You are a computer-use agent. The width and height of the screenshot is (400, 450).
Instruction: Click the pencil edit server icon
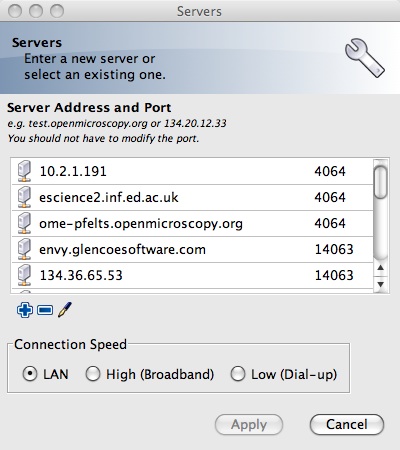pyautogui.click(x=65, y=310)
